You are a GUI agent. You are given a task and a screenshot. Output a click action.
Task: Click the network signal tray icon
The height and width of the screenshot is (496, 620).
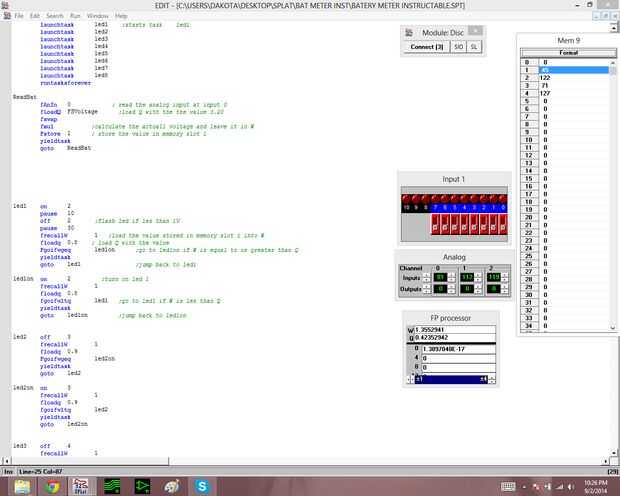tap(560, 487)
